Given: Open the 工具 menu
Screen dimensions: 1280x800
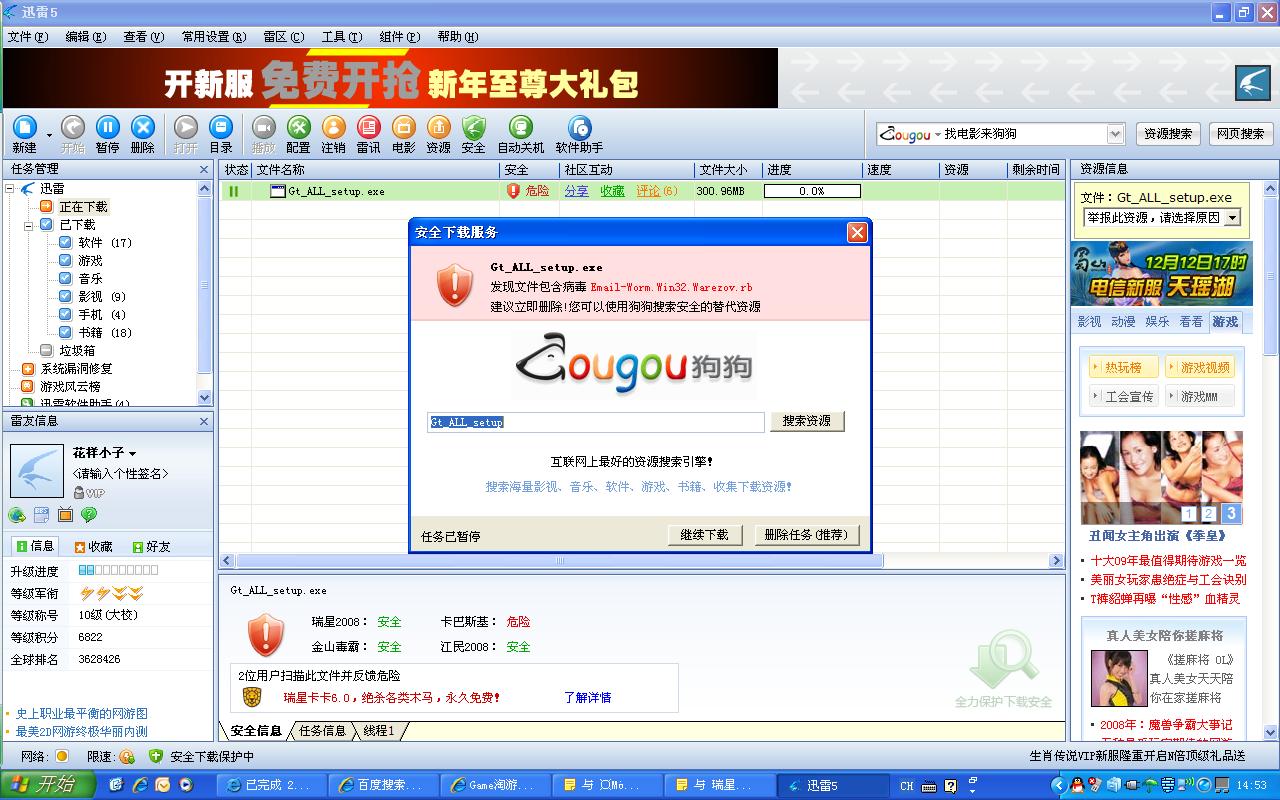Looking at the screenshot, I should pos(342,37).
